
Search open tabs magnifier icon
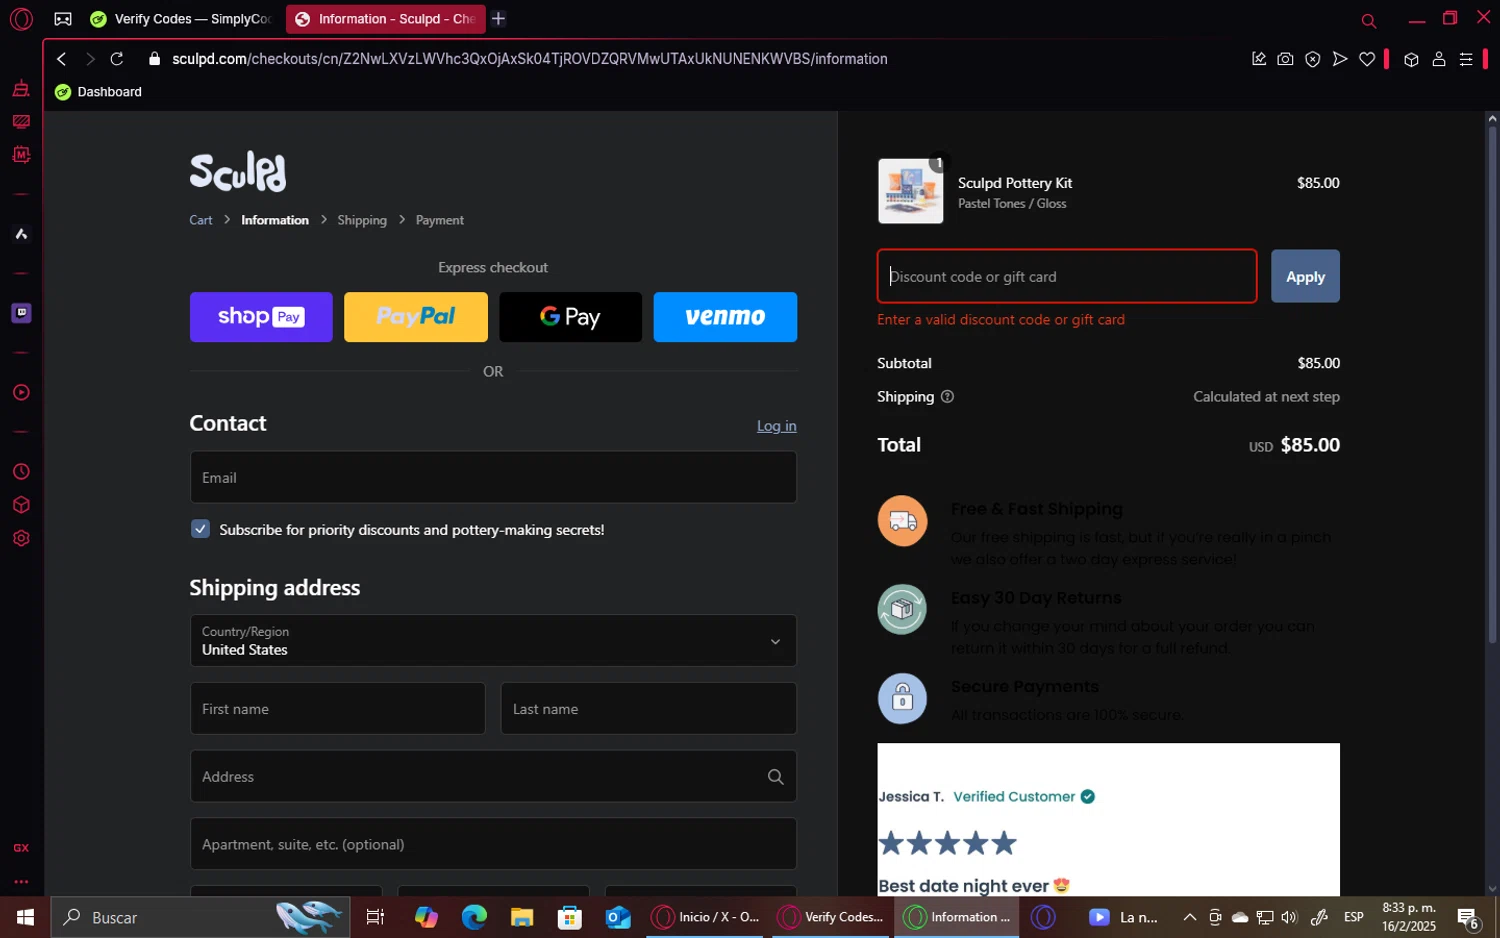click(1369, 20)
